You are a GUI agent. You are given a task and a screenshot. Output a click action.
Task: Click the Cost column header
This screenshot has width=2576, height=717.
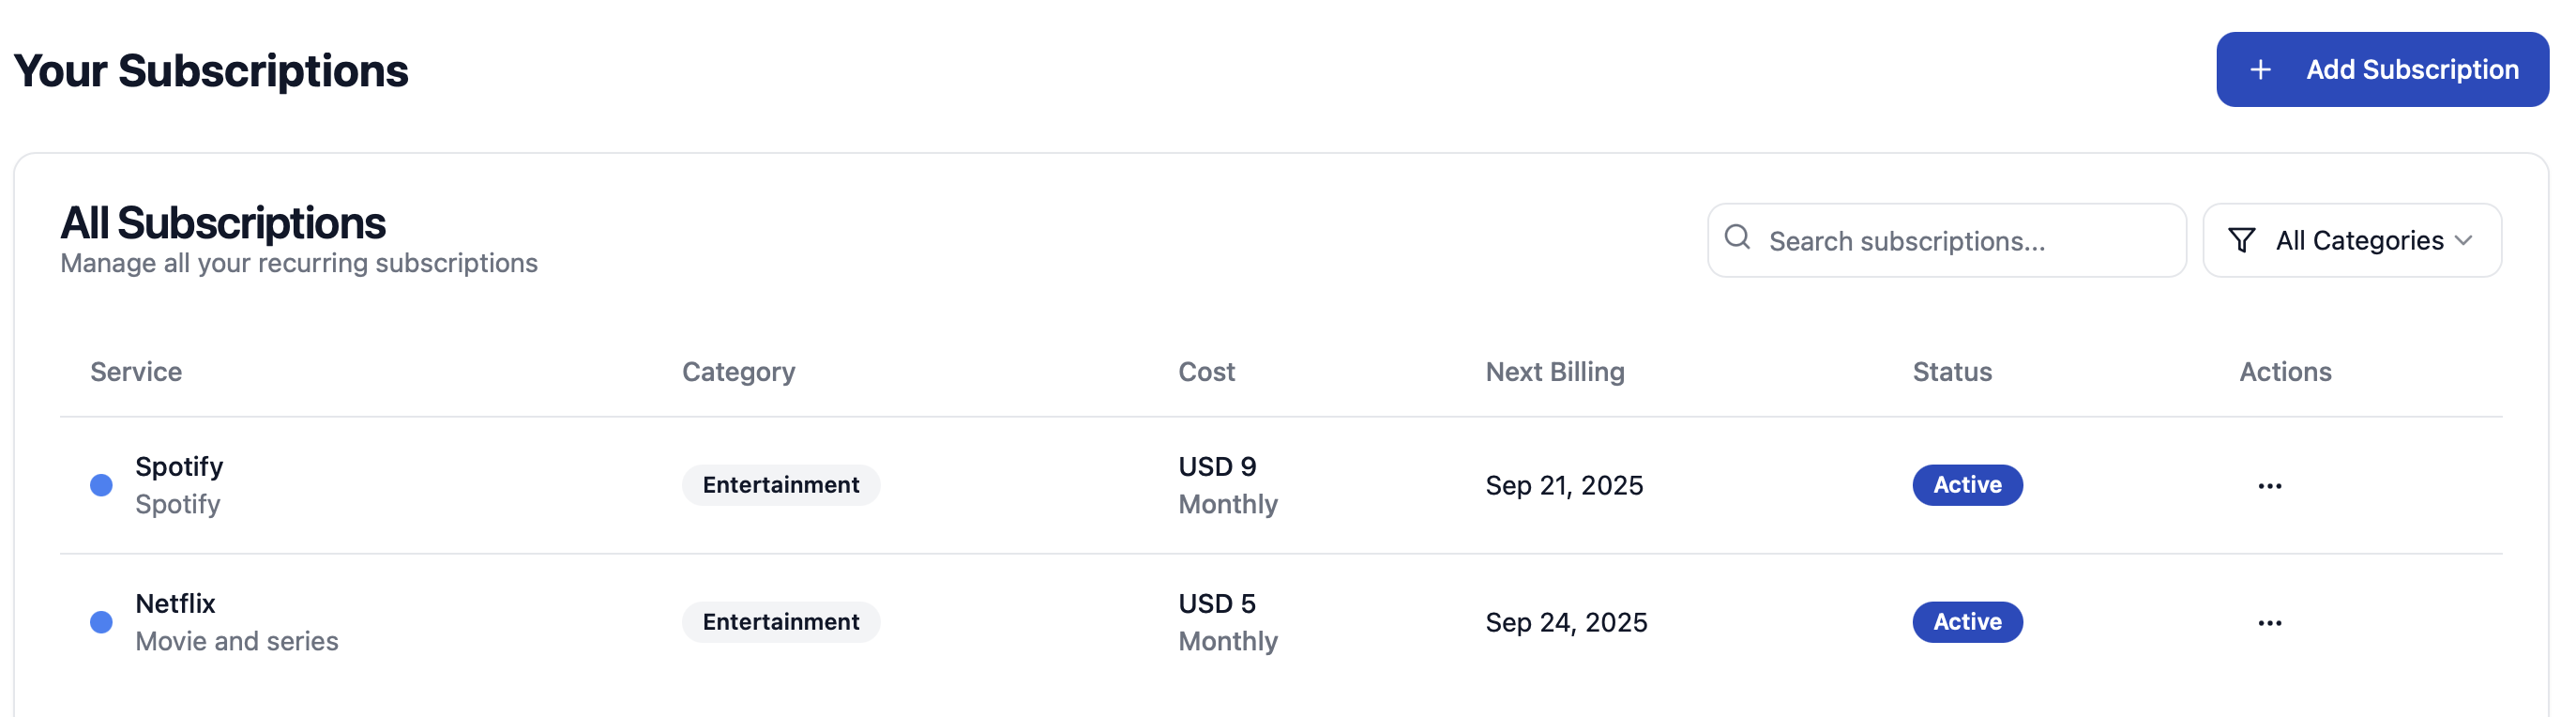(1206, 372)
